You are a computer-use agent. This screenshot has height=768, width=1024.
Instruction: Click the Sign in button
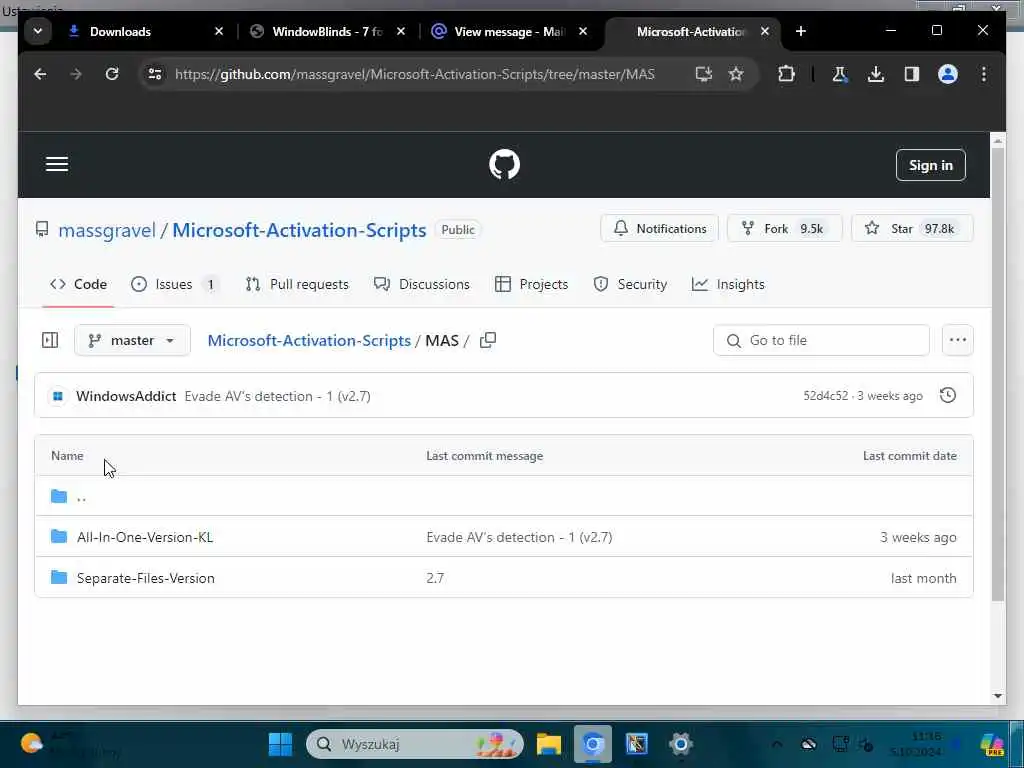point(931,165)
